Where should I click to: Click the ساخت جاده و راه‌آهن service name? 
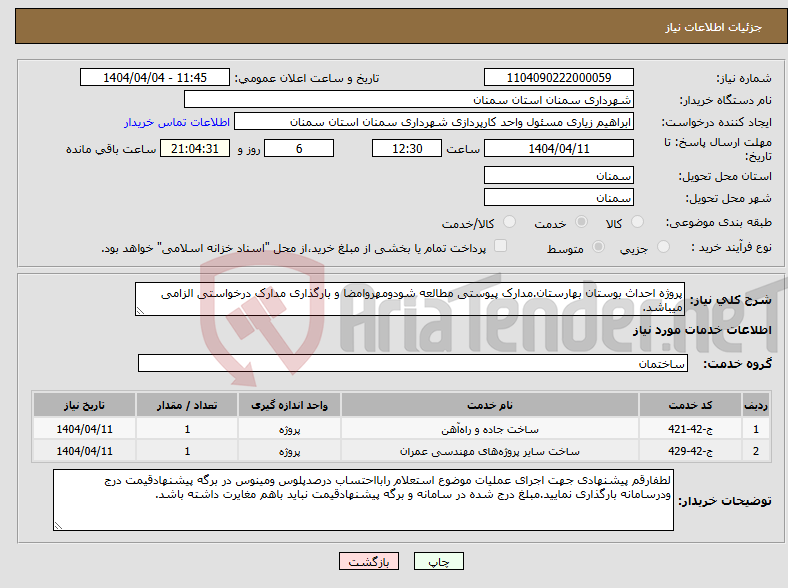[x=490, y=430]
